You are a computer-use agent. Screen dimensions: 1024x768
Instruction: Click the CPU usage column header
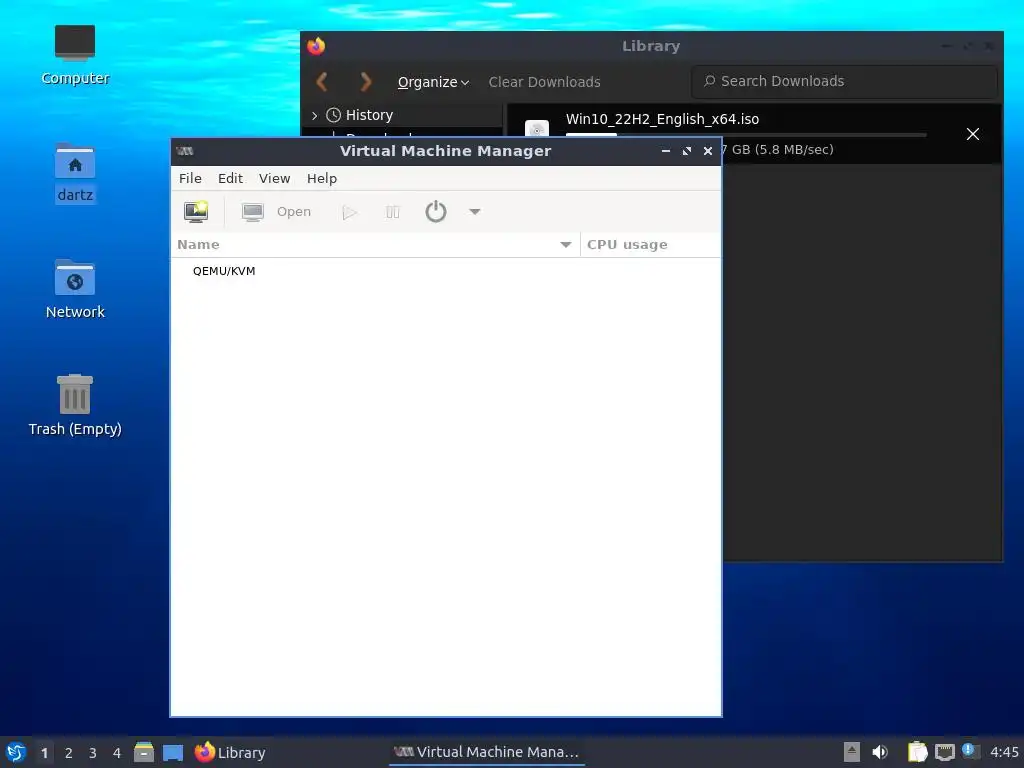[650, 244]
